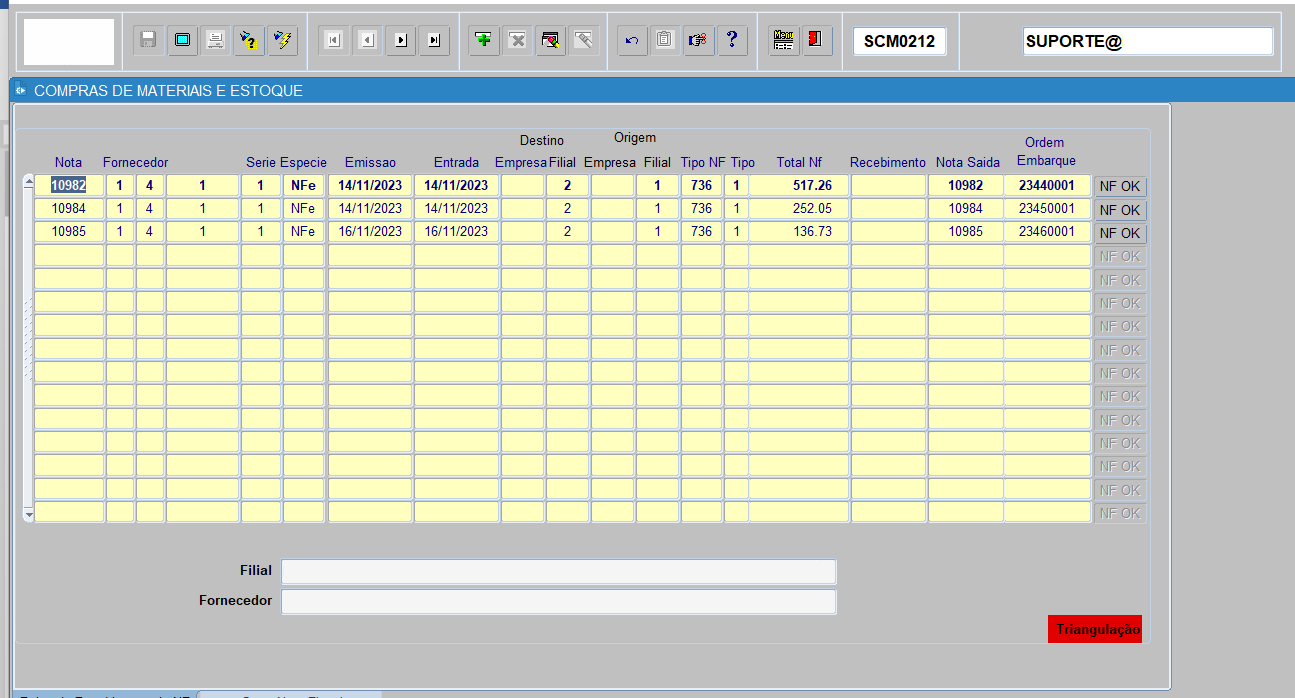Click Emissao date in row 10984
The height and width of the screenshot is (698, 1295).
tap(370, 208)
